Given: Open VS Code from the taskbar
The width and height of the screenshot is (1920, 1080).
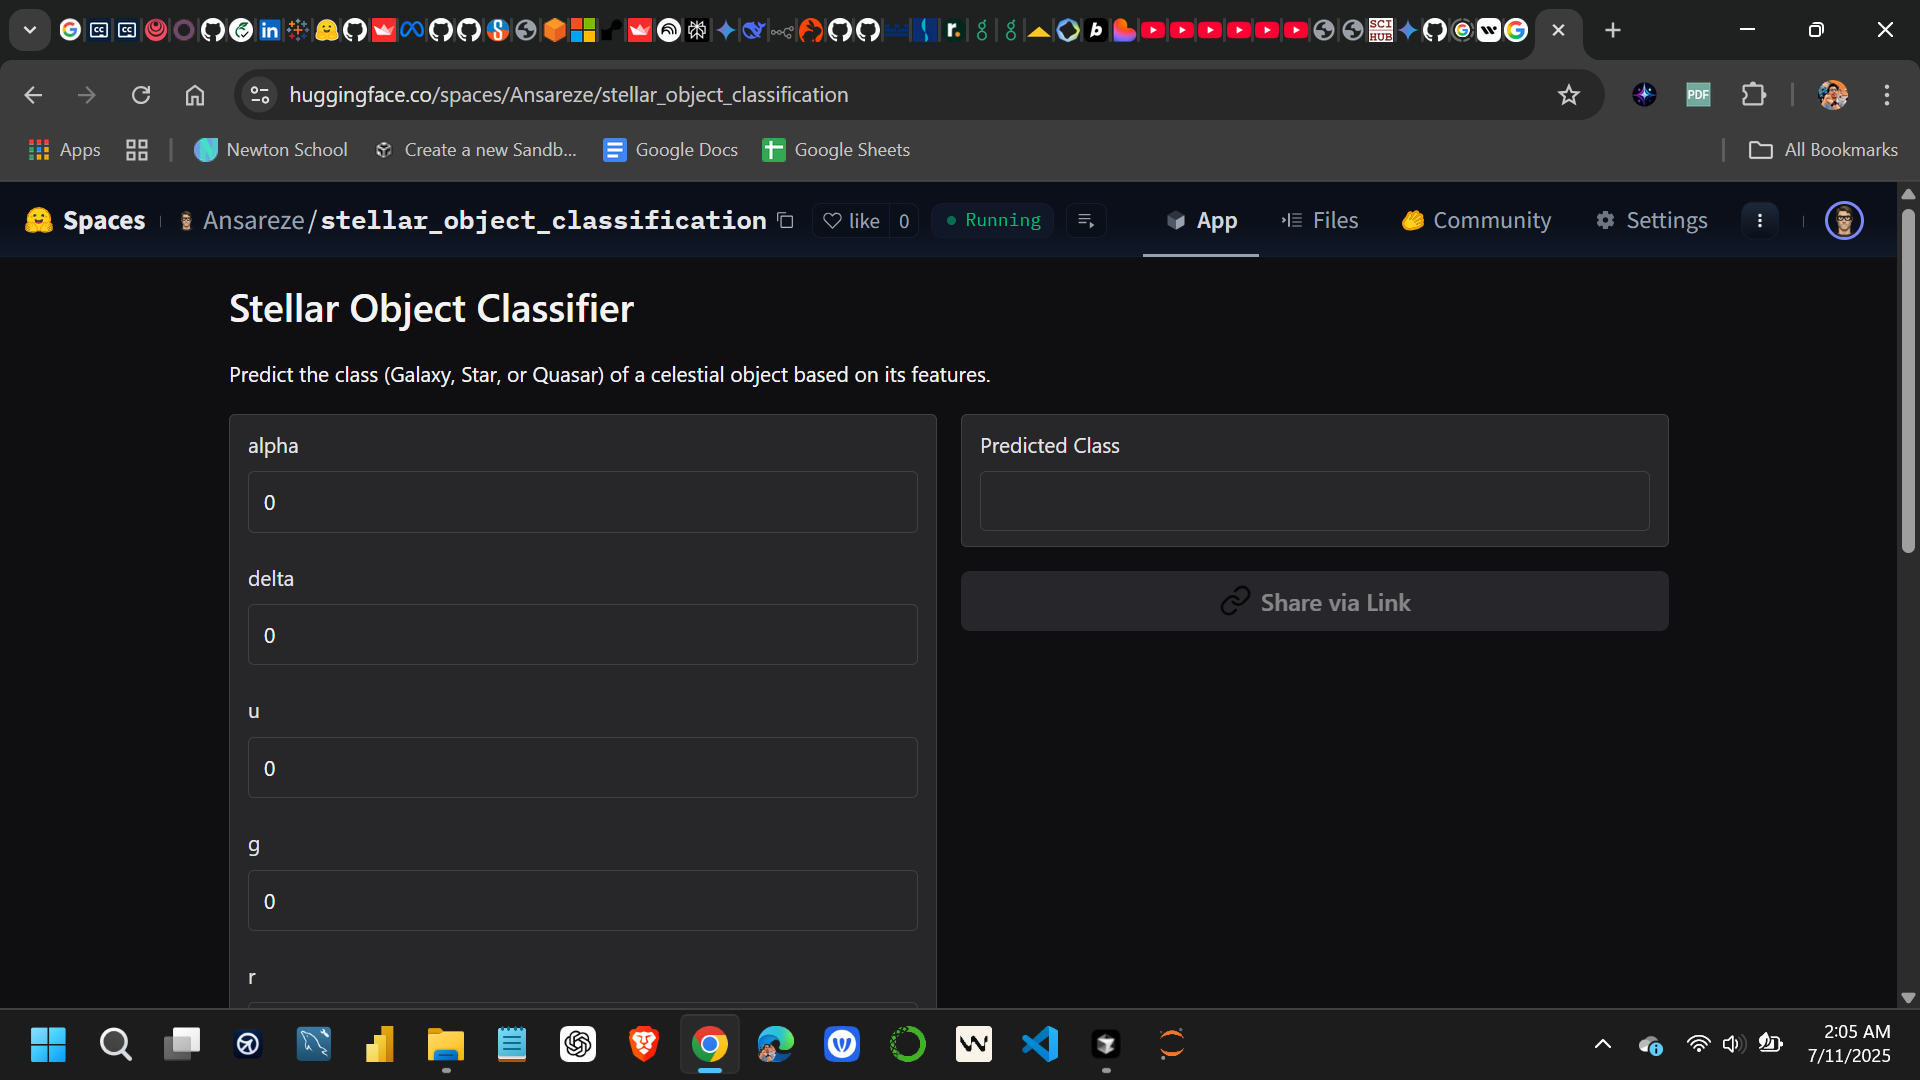Looking at the screenshot, I should click(x=1040, y=1044).
